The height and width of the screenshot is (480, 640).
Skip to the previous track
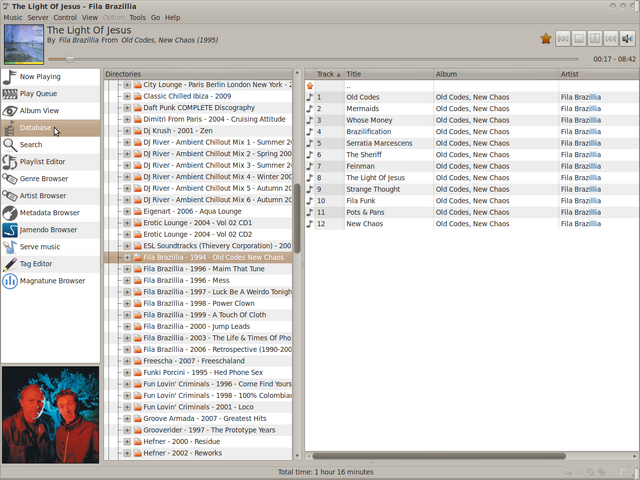tap(562, 39)
